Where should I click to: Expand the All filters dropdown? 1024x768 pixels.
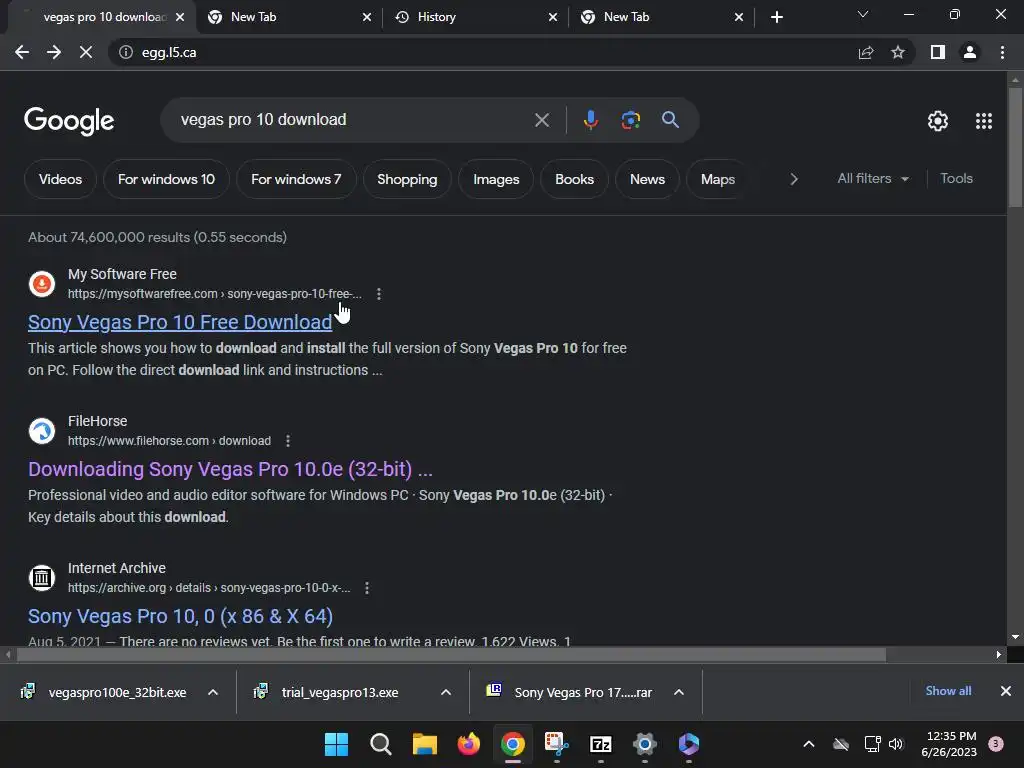click(x=872, y=178)
